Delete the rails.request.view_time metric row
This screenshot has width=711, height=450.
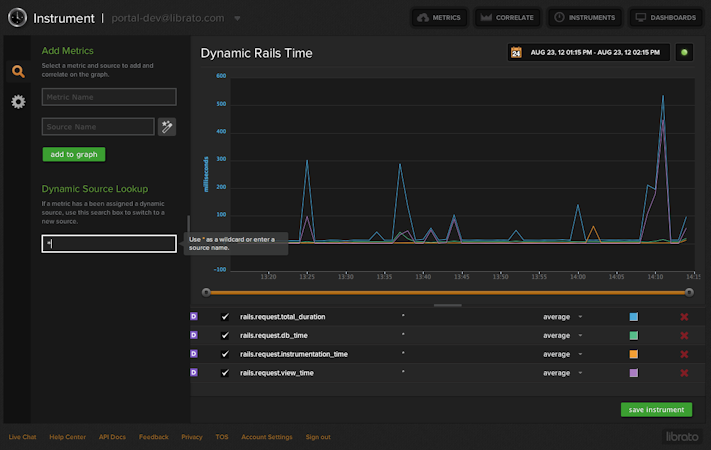(x=684, y=373)
